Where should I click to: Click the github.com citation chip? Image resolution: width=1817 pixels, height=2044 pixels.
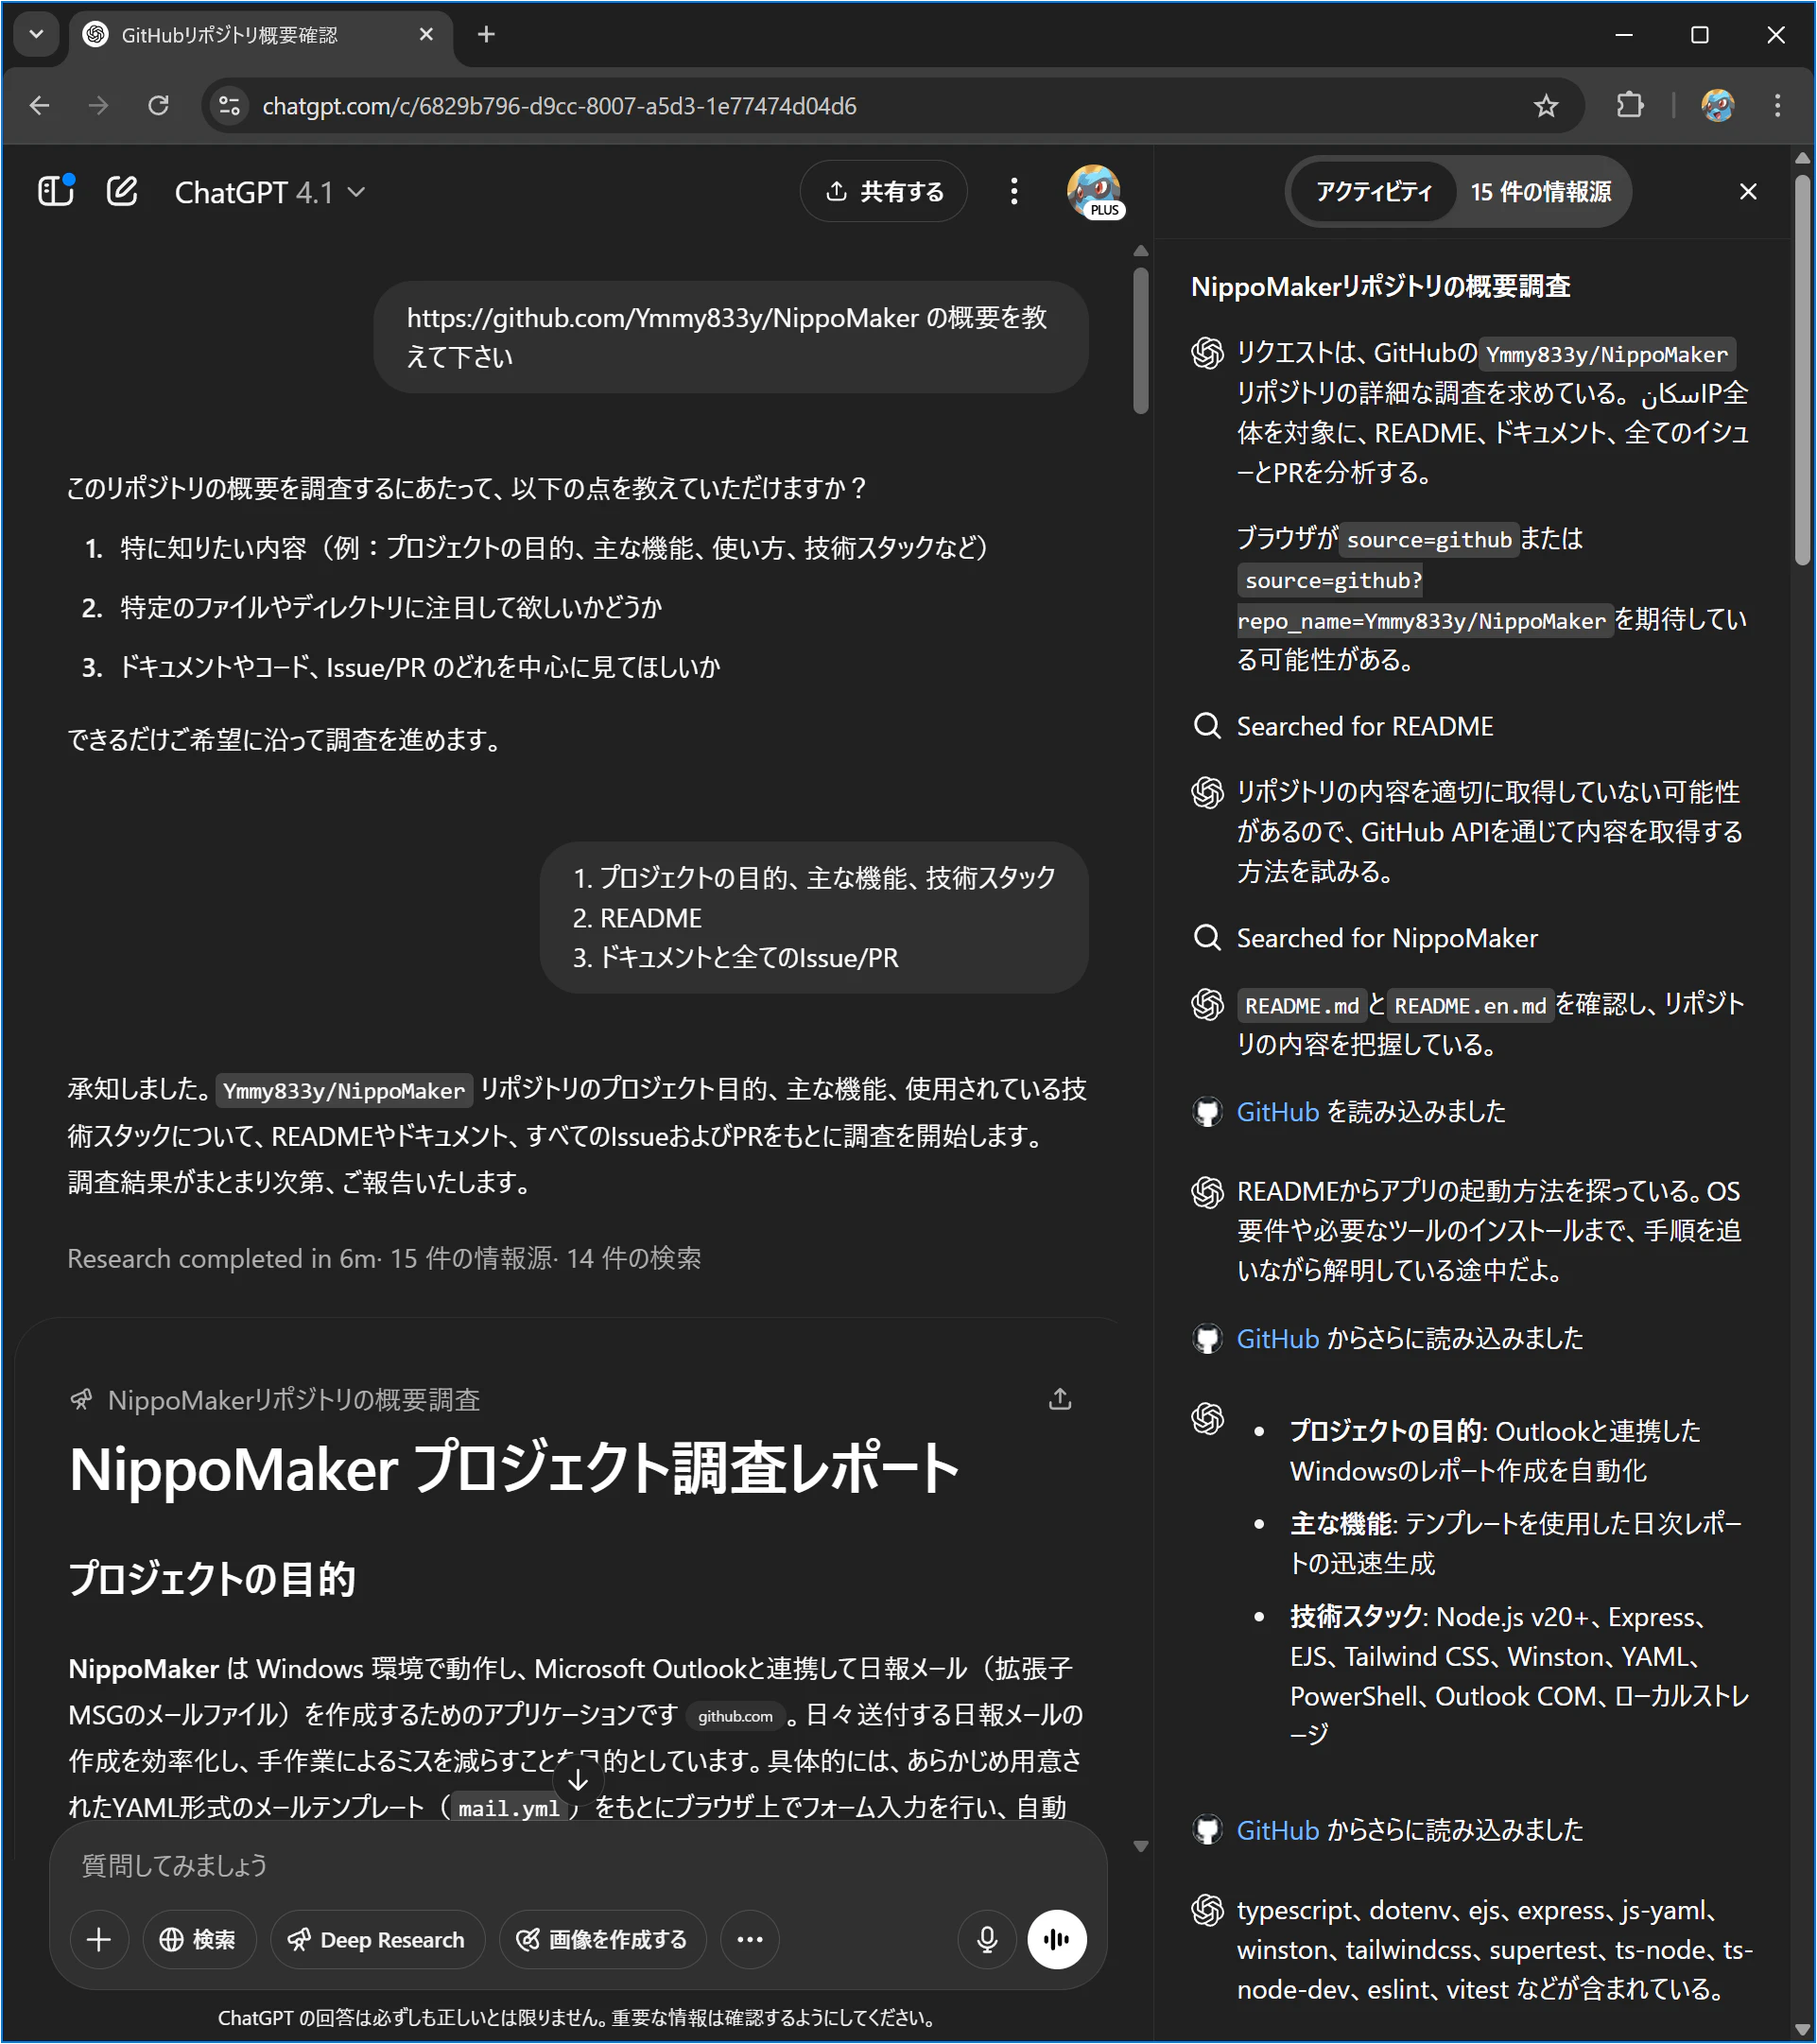735,1716
